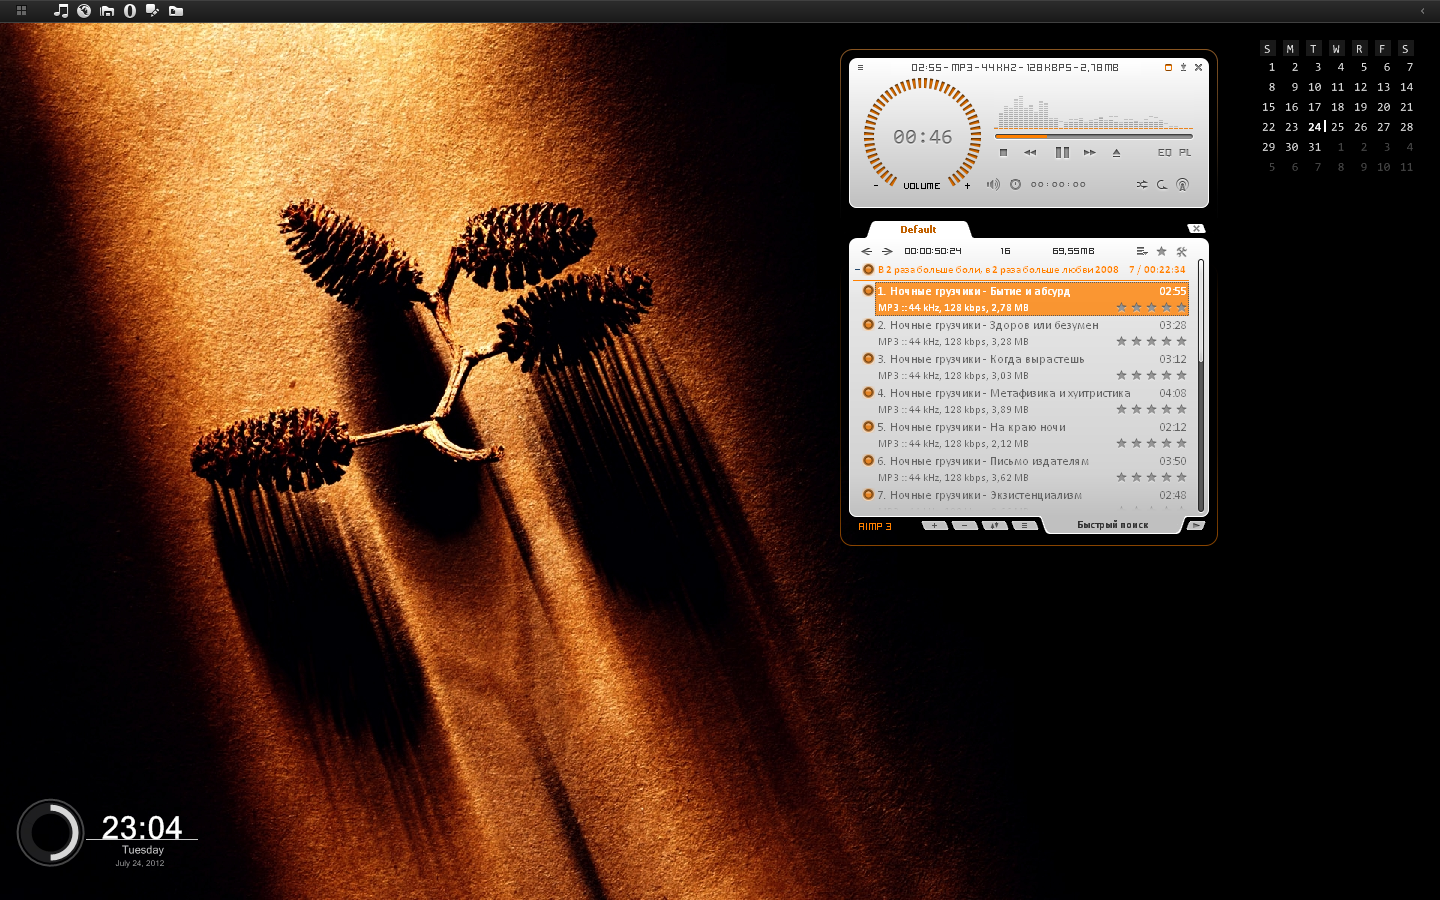The width and height of the screenshot is (1440, 900).
Task: Open the file manager icon in top bar
Action: tap(107, 11)
